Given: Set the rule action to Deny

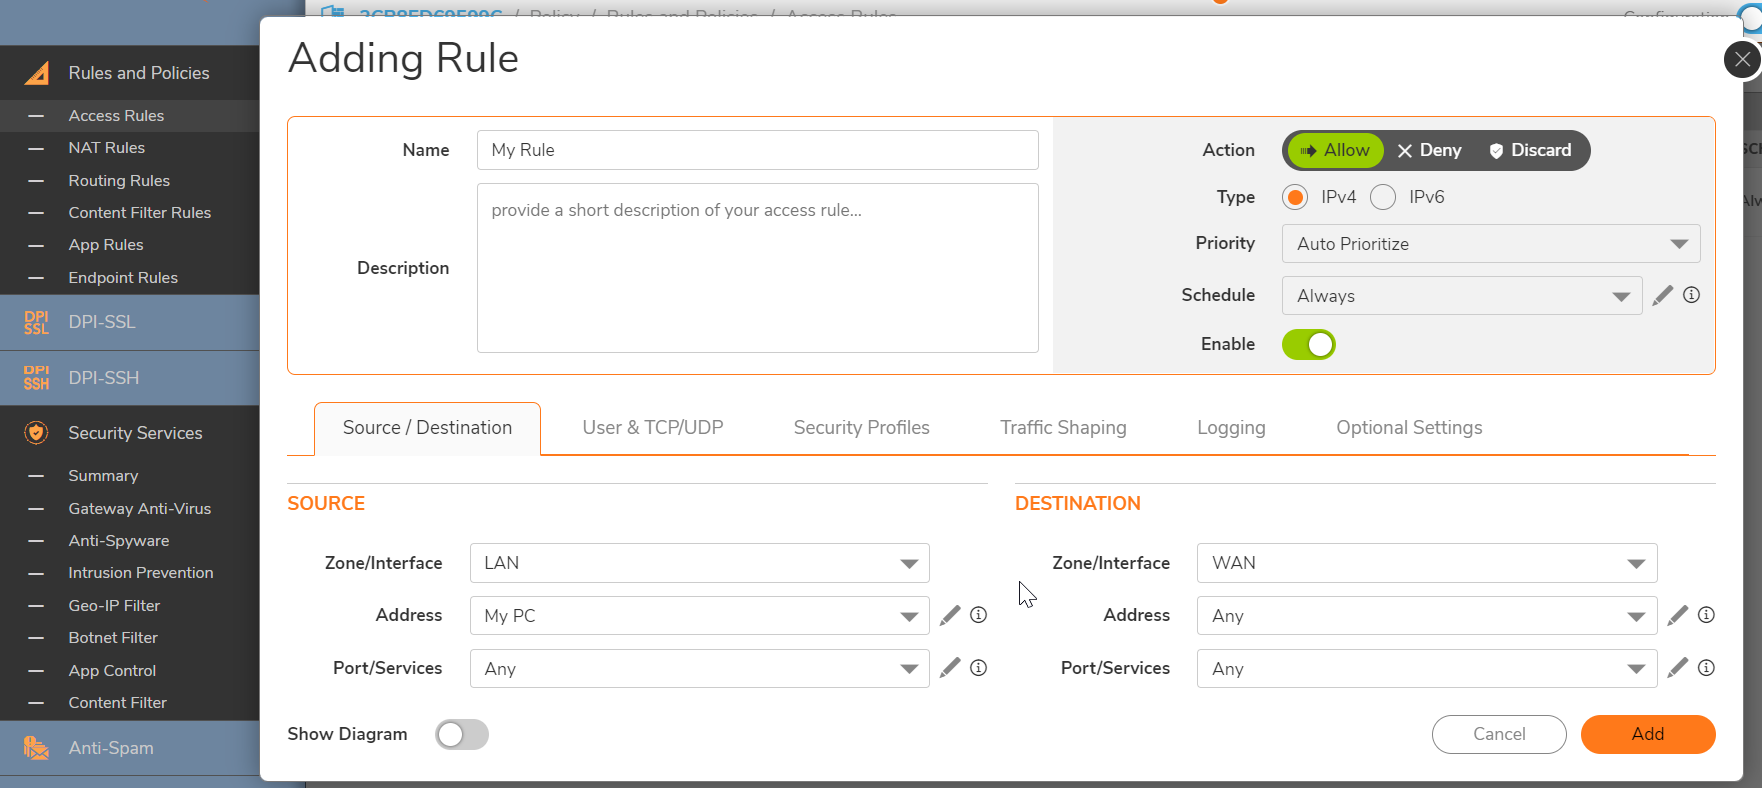Looking at the screenshot, I should click(1430, 150).
